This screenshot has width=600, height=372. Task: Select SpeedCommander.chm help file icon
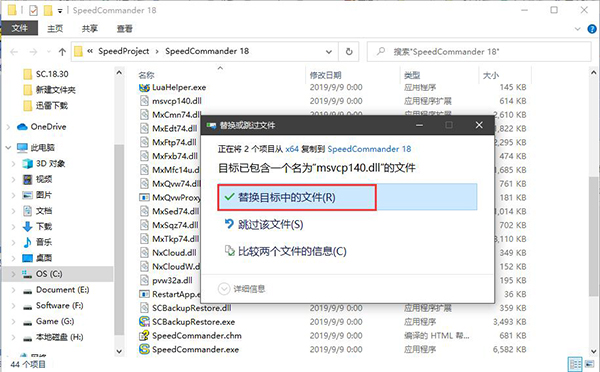(144, 336)
